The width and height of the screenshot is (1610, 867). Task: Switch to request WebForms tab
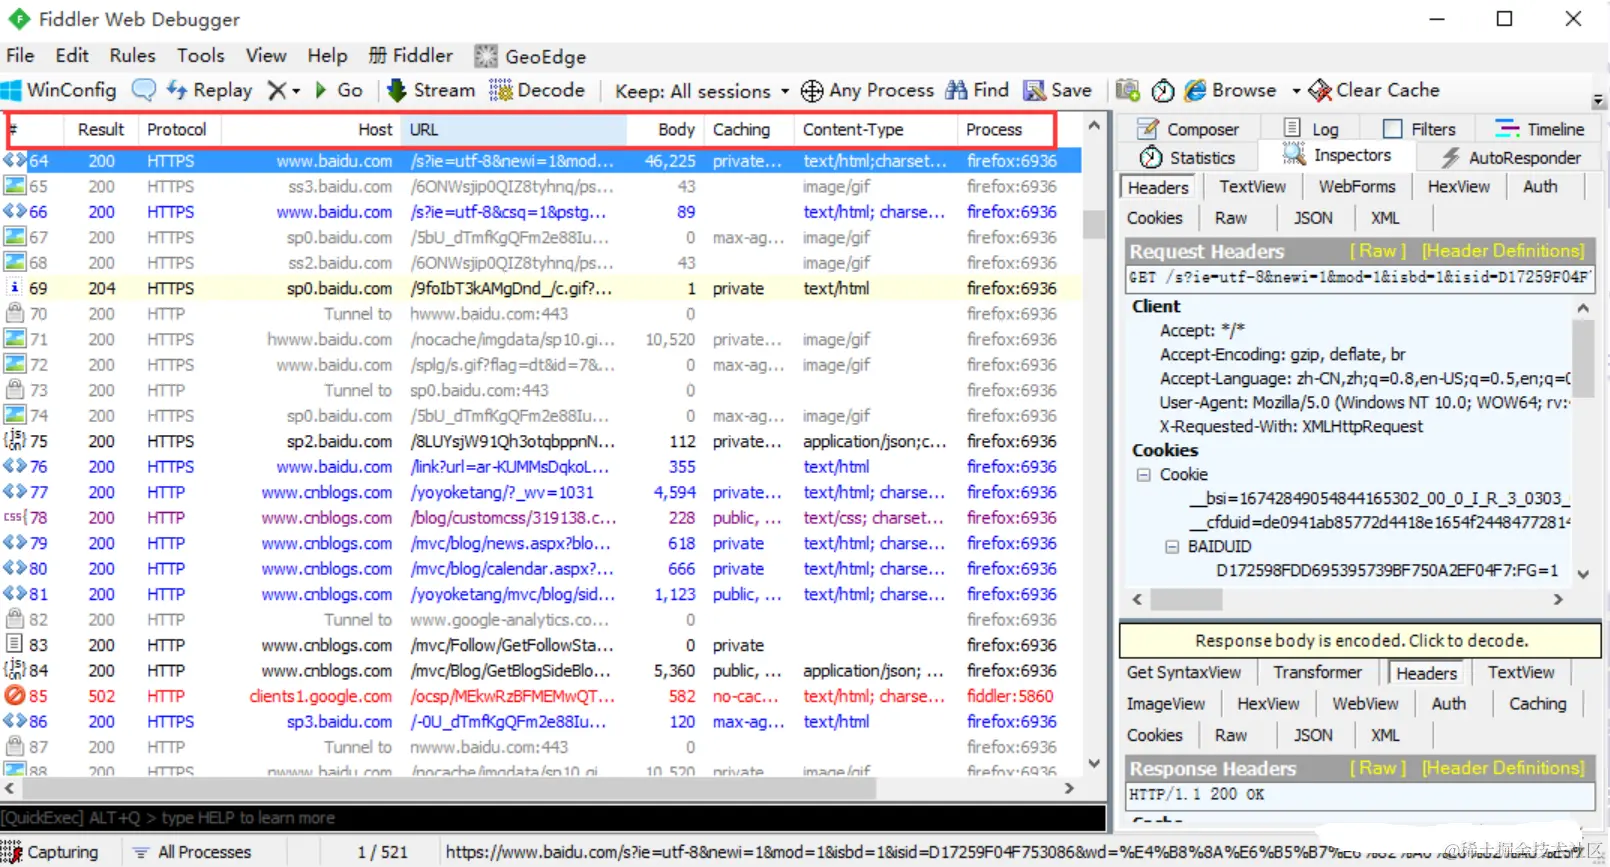[1357, 187]
